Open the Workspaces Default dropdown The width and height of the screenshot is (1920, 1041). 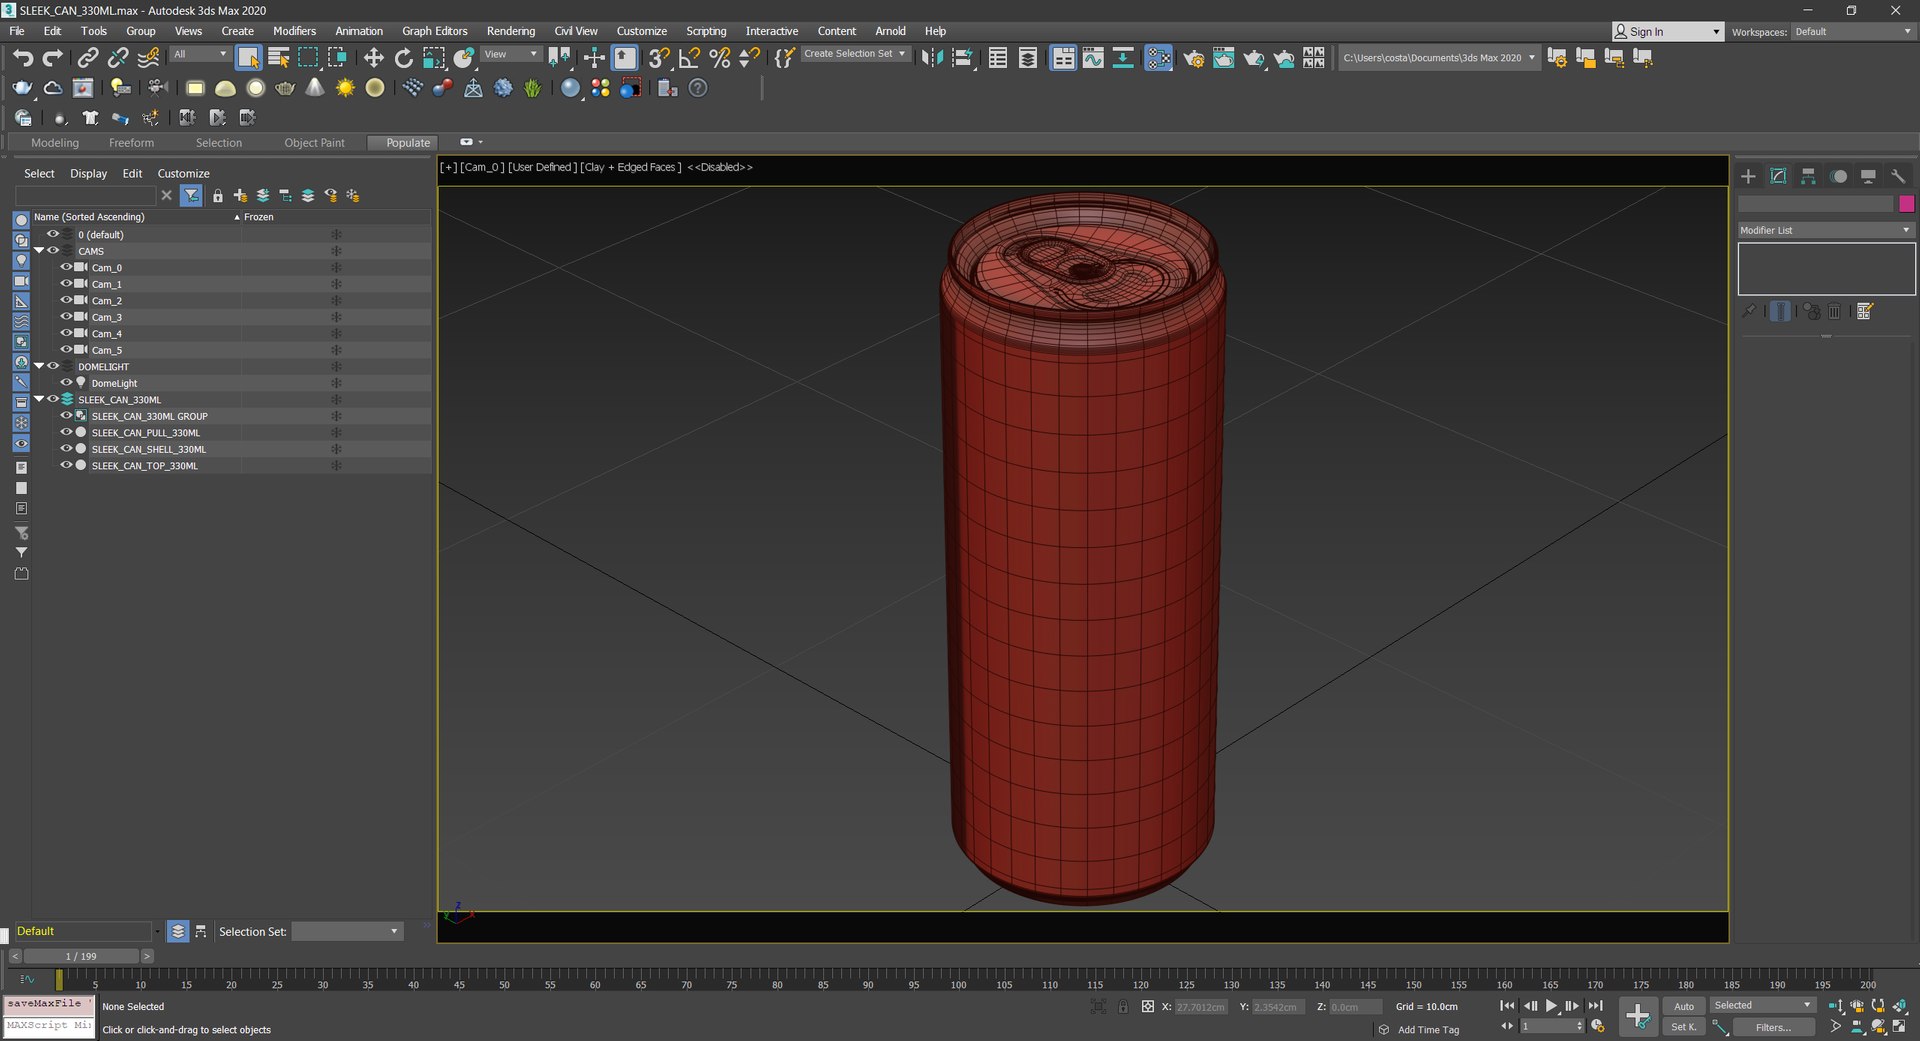tap(1853, 32)
